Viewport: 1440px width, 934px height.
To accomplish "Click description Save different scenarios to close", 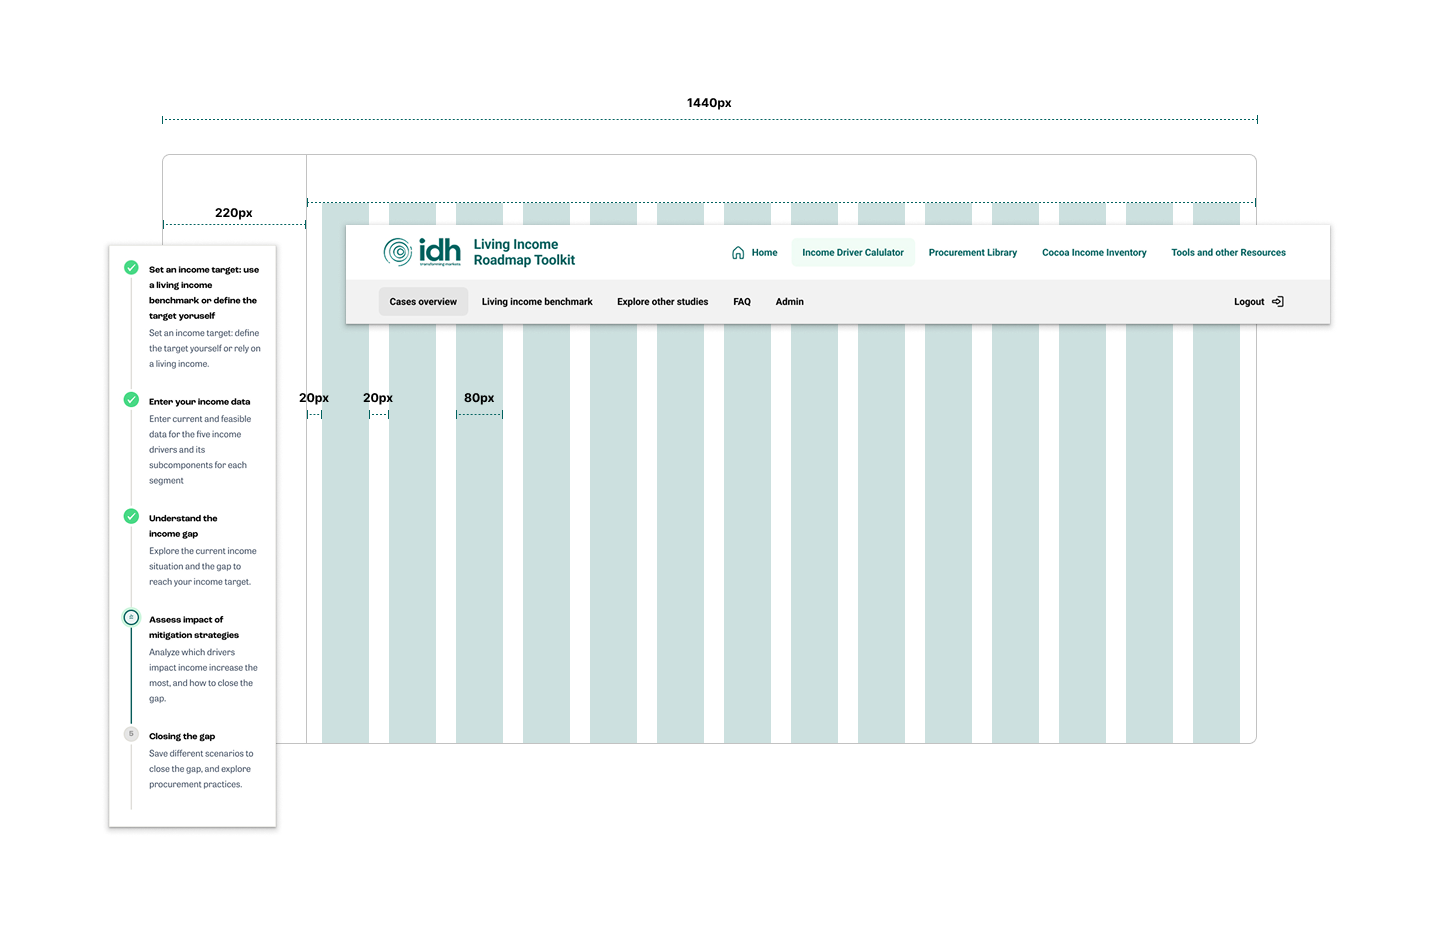I will (x=201, y=769).
